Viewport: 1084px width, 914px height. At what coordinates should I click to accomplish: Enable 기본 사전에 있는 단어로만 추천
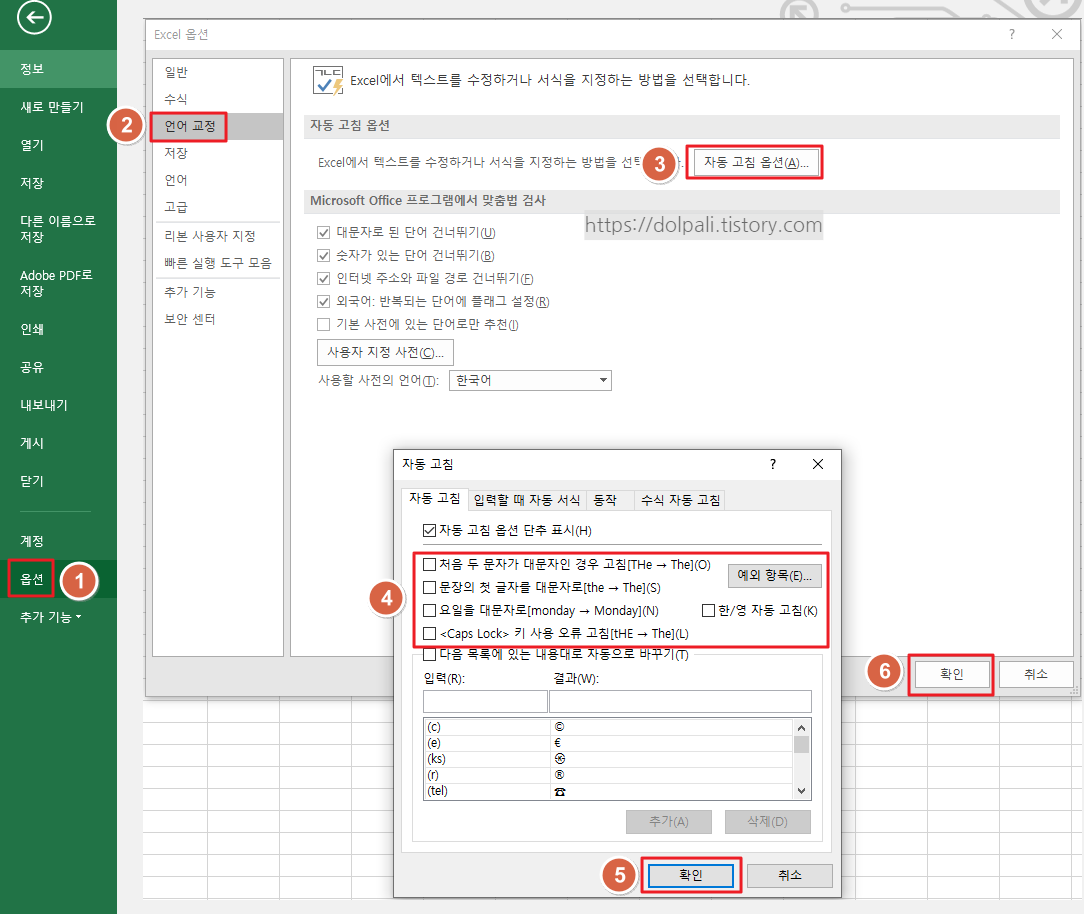(x=322, y=323)
